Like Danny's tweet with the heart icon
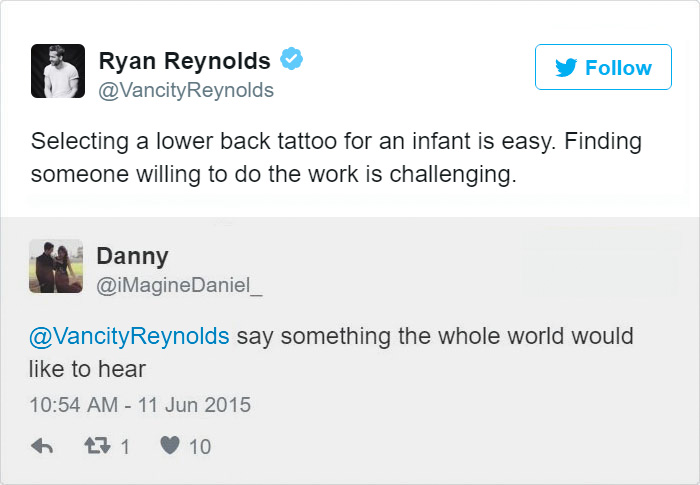 click(170, 447)
